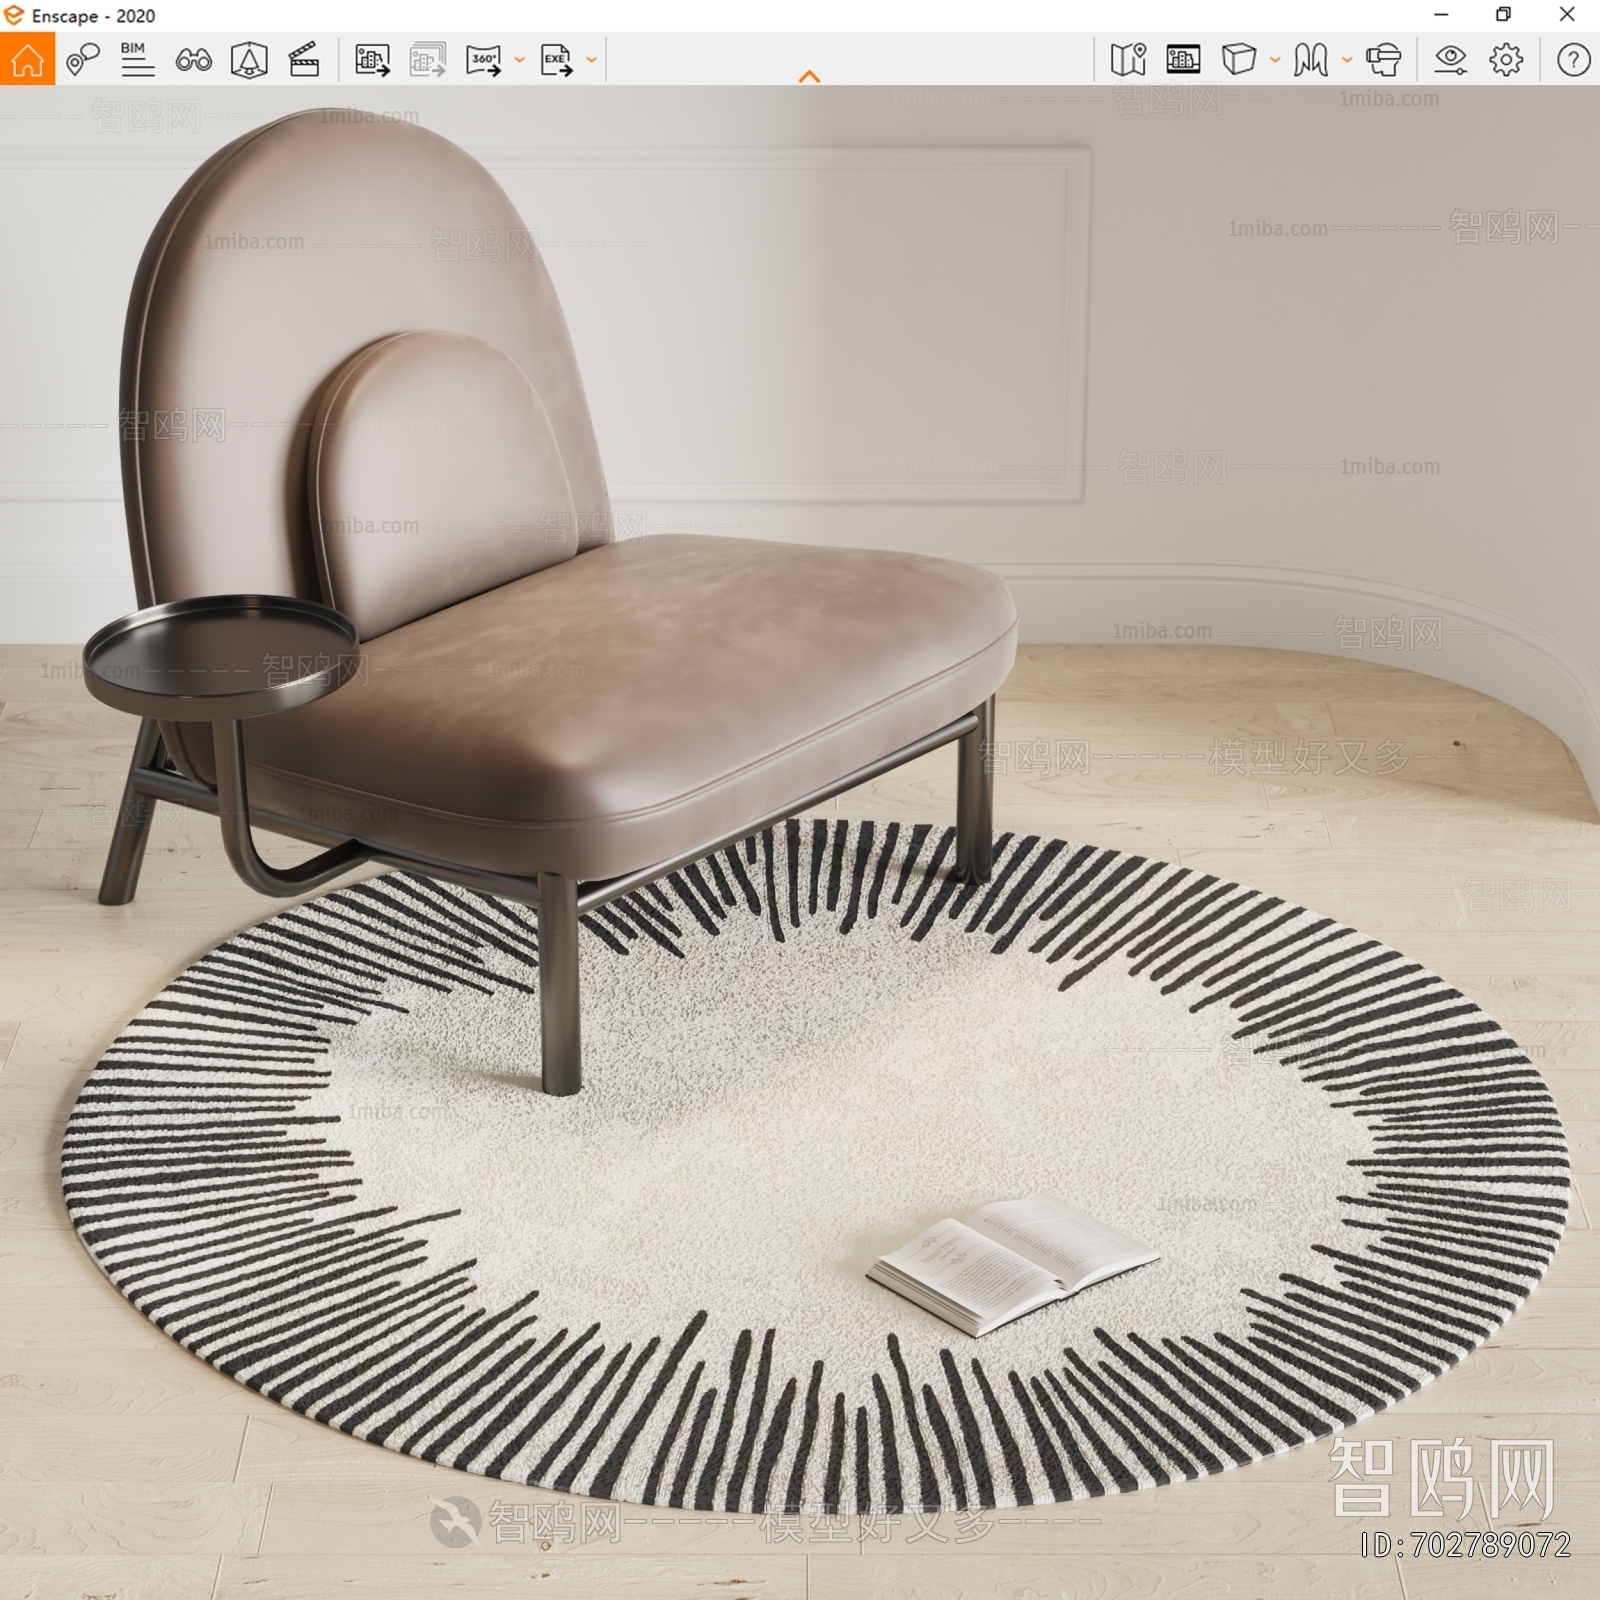Expand the EXE export dropdown arrow
Image resolution: width=1600 pixels, height=1600 pixels.
coord(592,60)
